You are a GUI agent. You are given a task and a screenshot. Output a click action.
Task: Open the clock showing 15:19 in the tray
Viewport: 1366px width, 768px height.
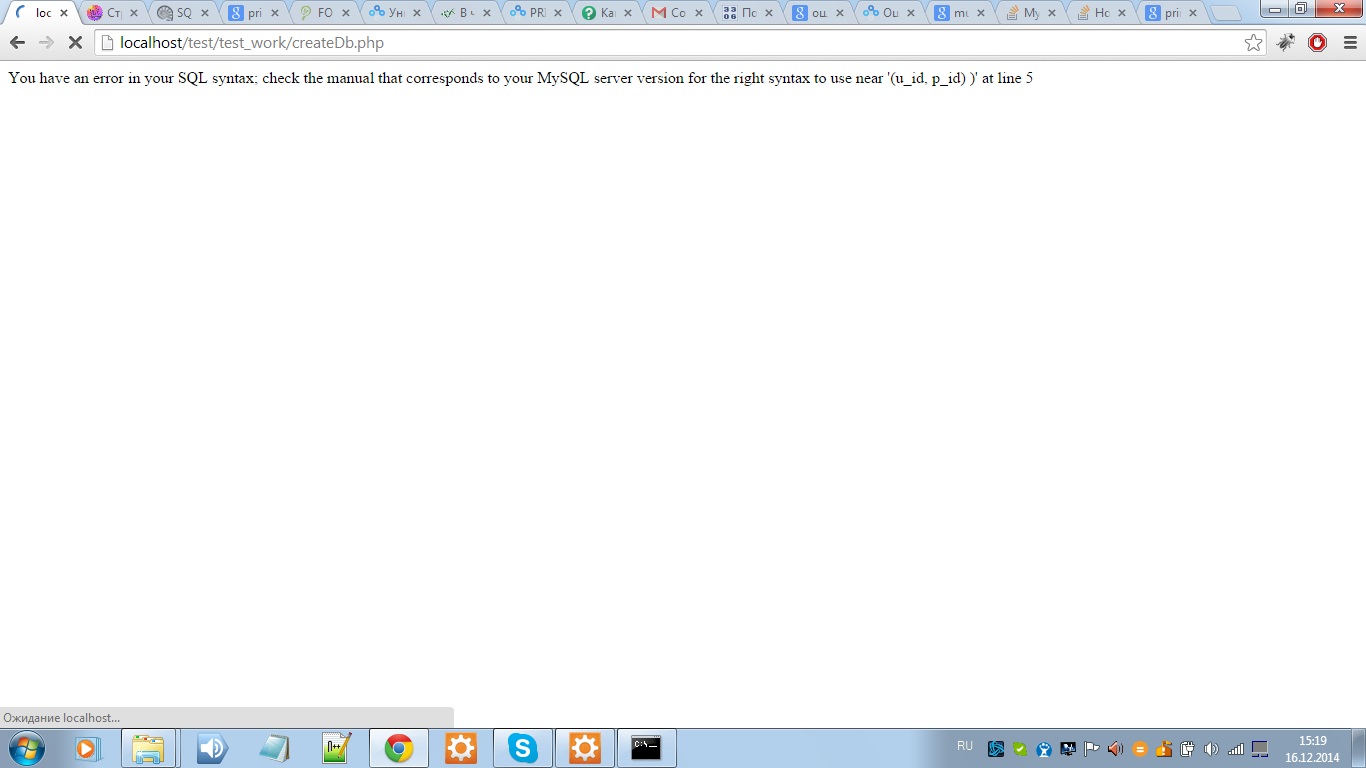pos(1312,748)
